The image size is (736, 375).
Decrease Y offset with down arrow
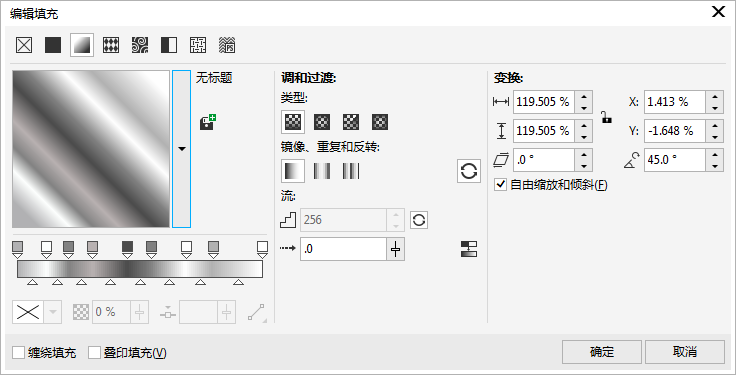point(714,137)
